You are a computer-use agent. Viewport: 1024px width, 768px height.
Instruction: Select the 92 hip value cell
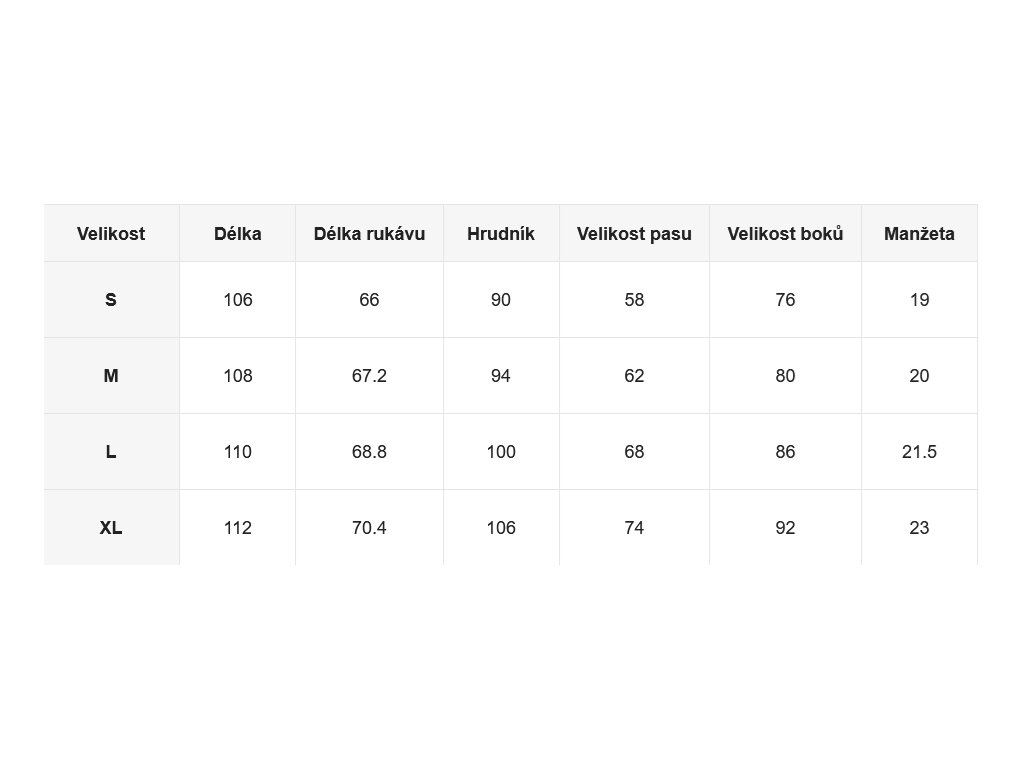point(786,527)
